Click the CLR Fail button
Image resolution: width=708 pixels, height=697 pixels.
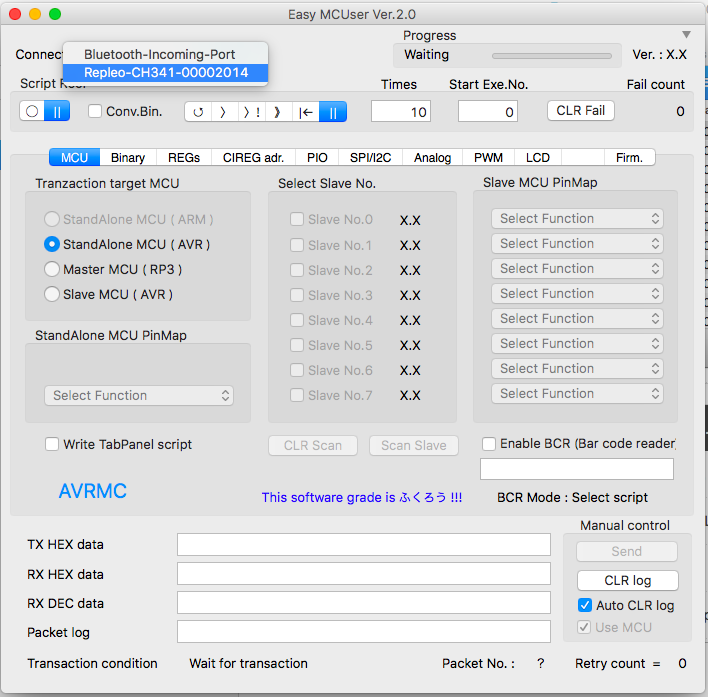pos(581,111)
